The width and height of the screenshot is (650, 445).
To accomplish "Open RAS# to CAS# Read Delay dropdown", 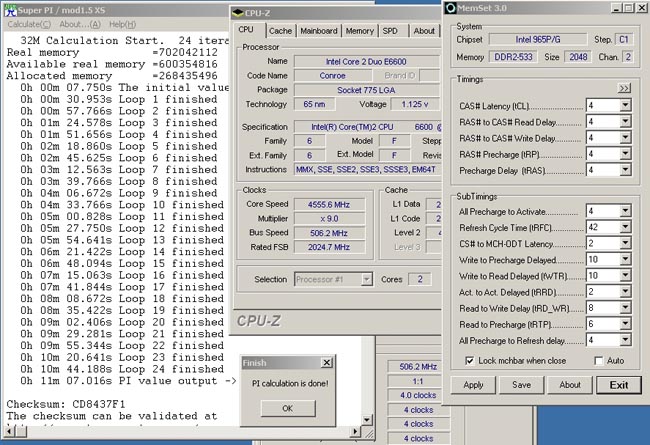I will coord(625,122).
